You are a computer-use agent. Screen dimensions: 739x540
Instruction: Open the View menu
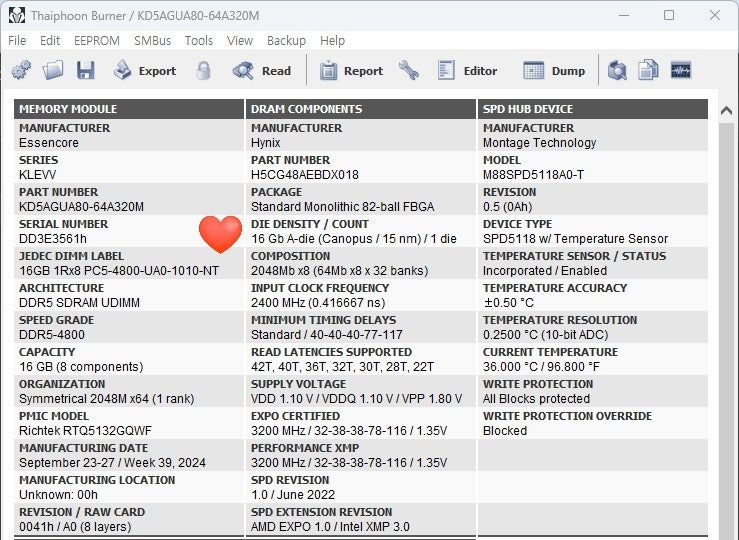click(240, 41)
